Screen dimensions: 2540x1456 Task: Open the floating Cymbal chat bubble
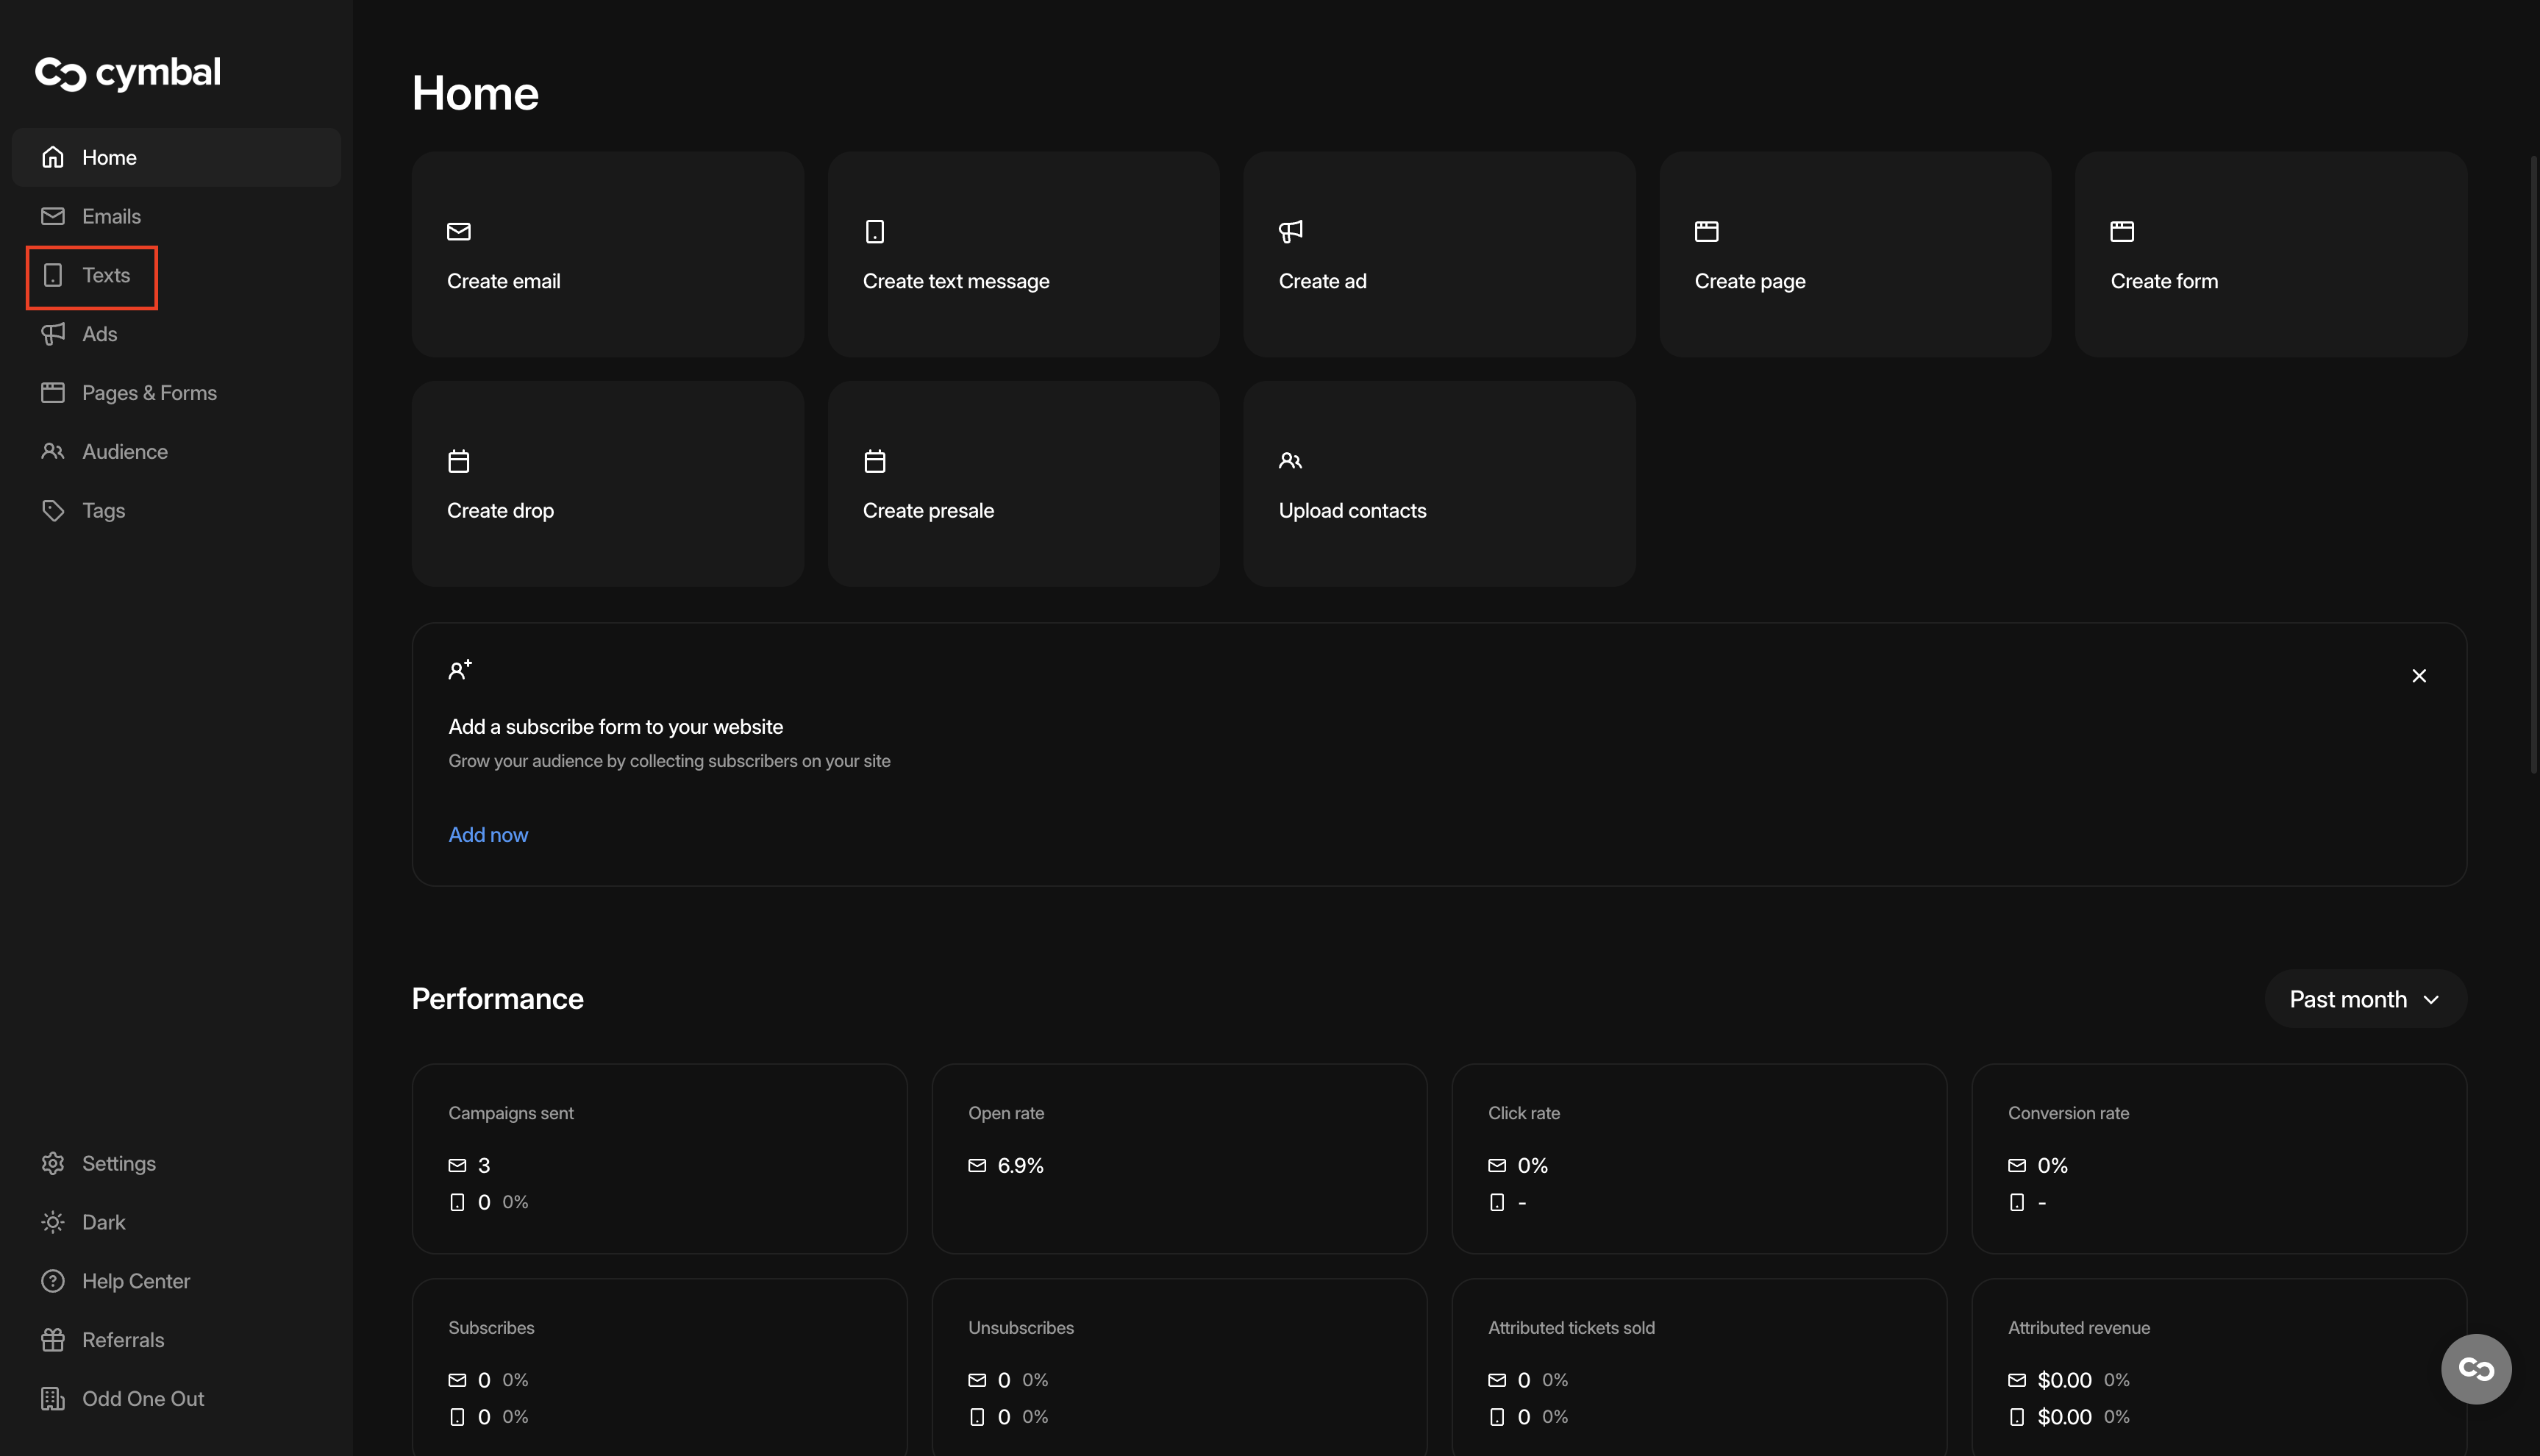(x=2475, y=1368)
